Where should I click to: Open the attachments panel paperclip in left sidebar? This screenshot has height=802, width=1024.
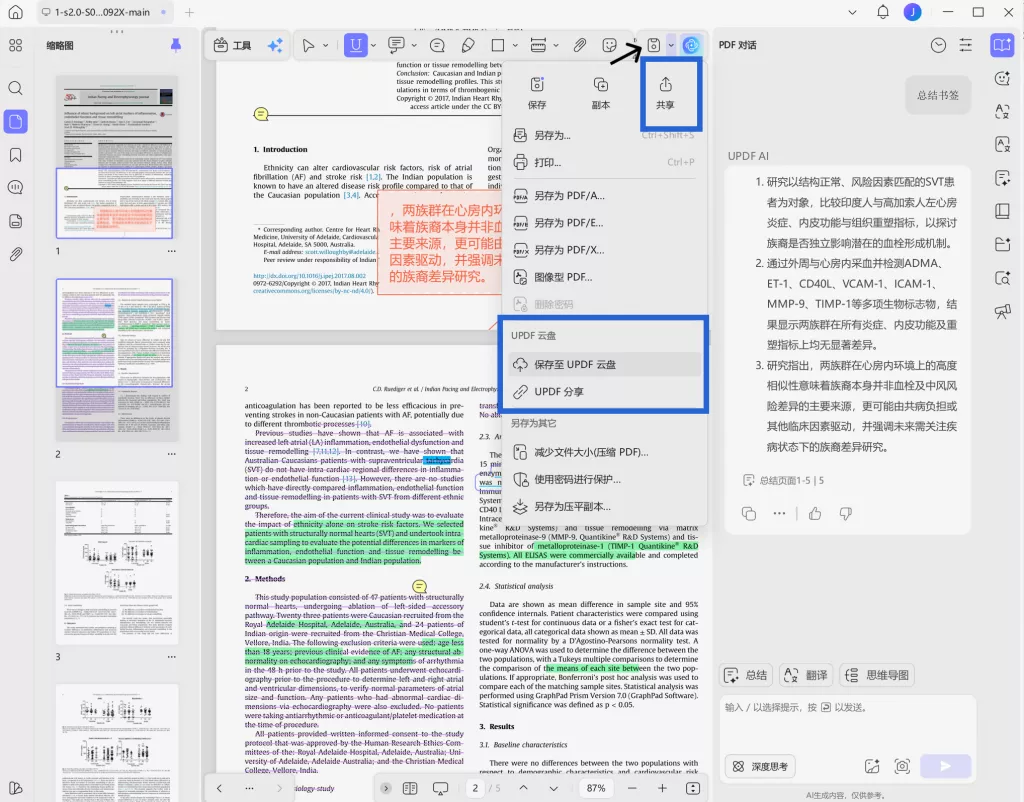pos(16,254)
